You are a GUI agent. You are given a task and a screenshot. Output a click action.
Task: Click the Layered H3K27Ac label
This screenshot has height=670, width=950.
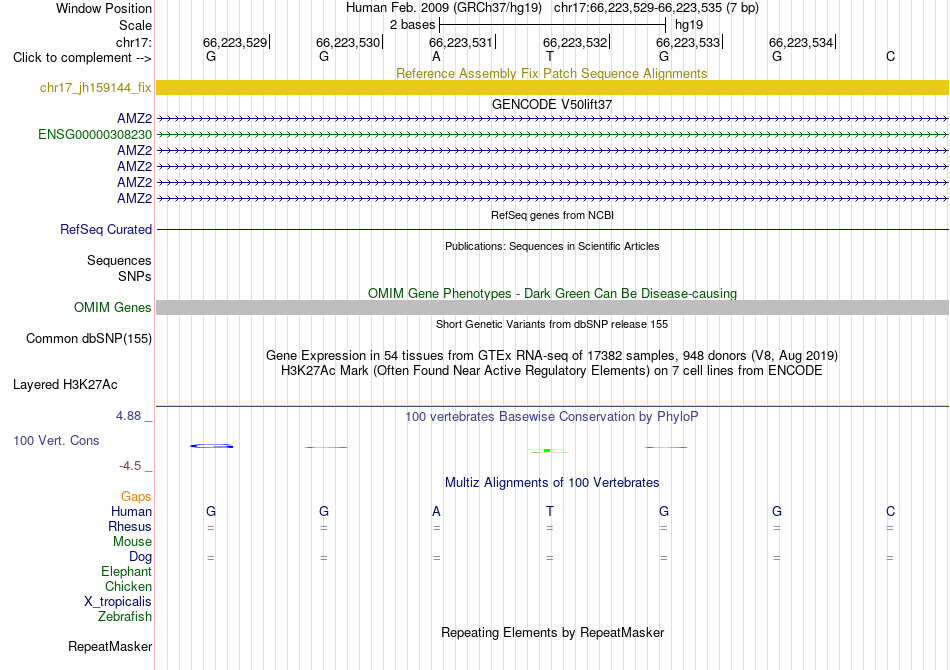pyautogui.click(x=65, y=385)
